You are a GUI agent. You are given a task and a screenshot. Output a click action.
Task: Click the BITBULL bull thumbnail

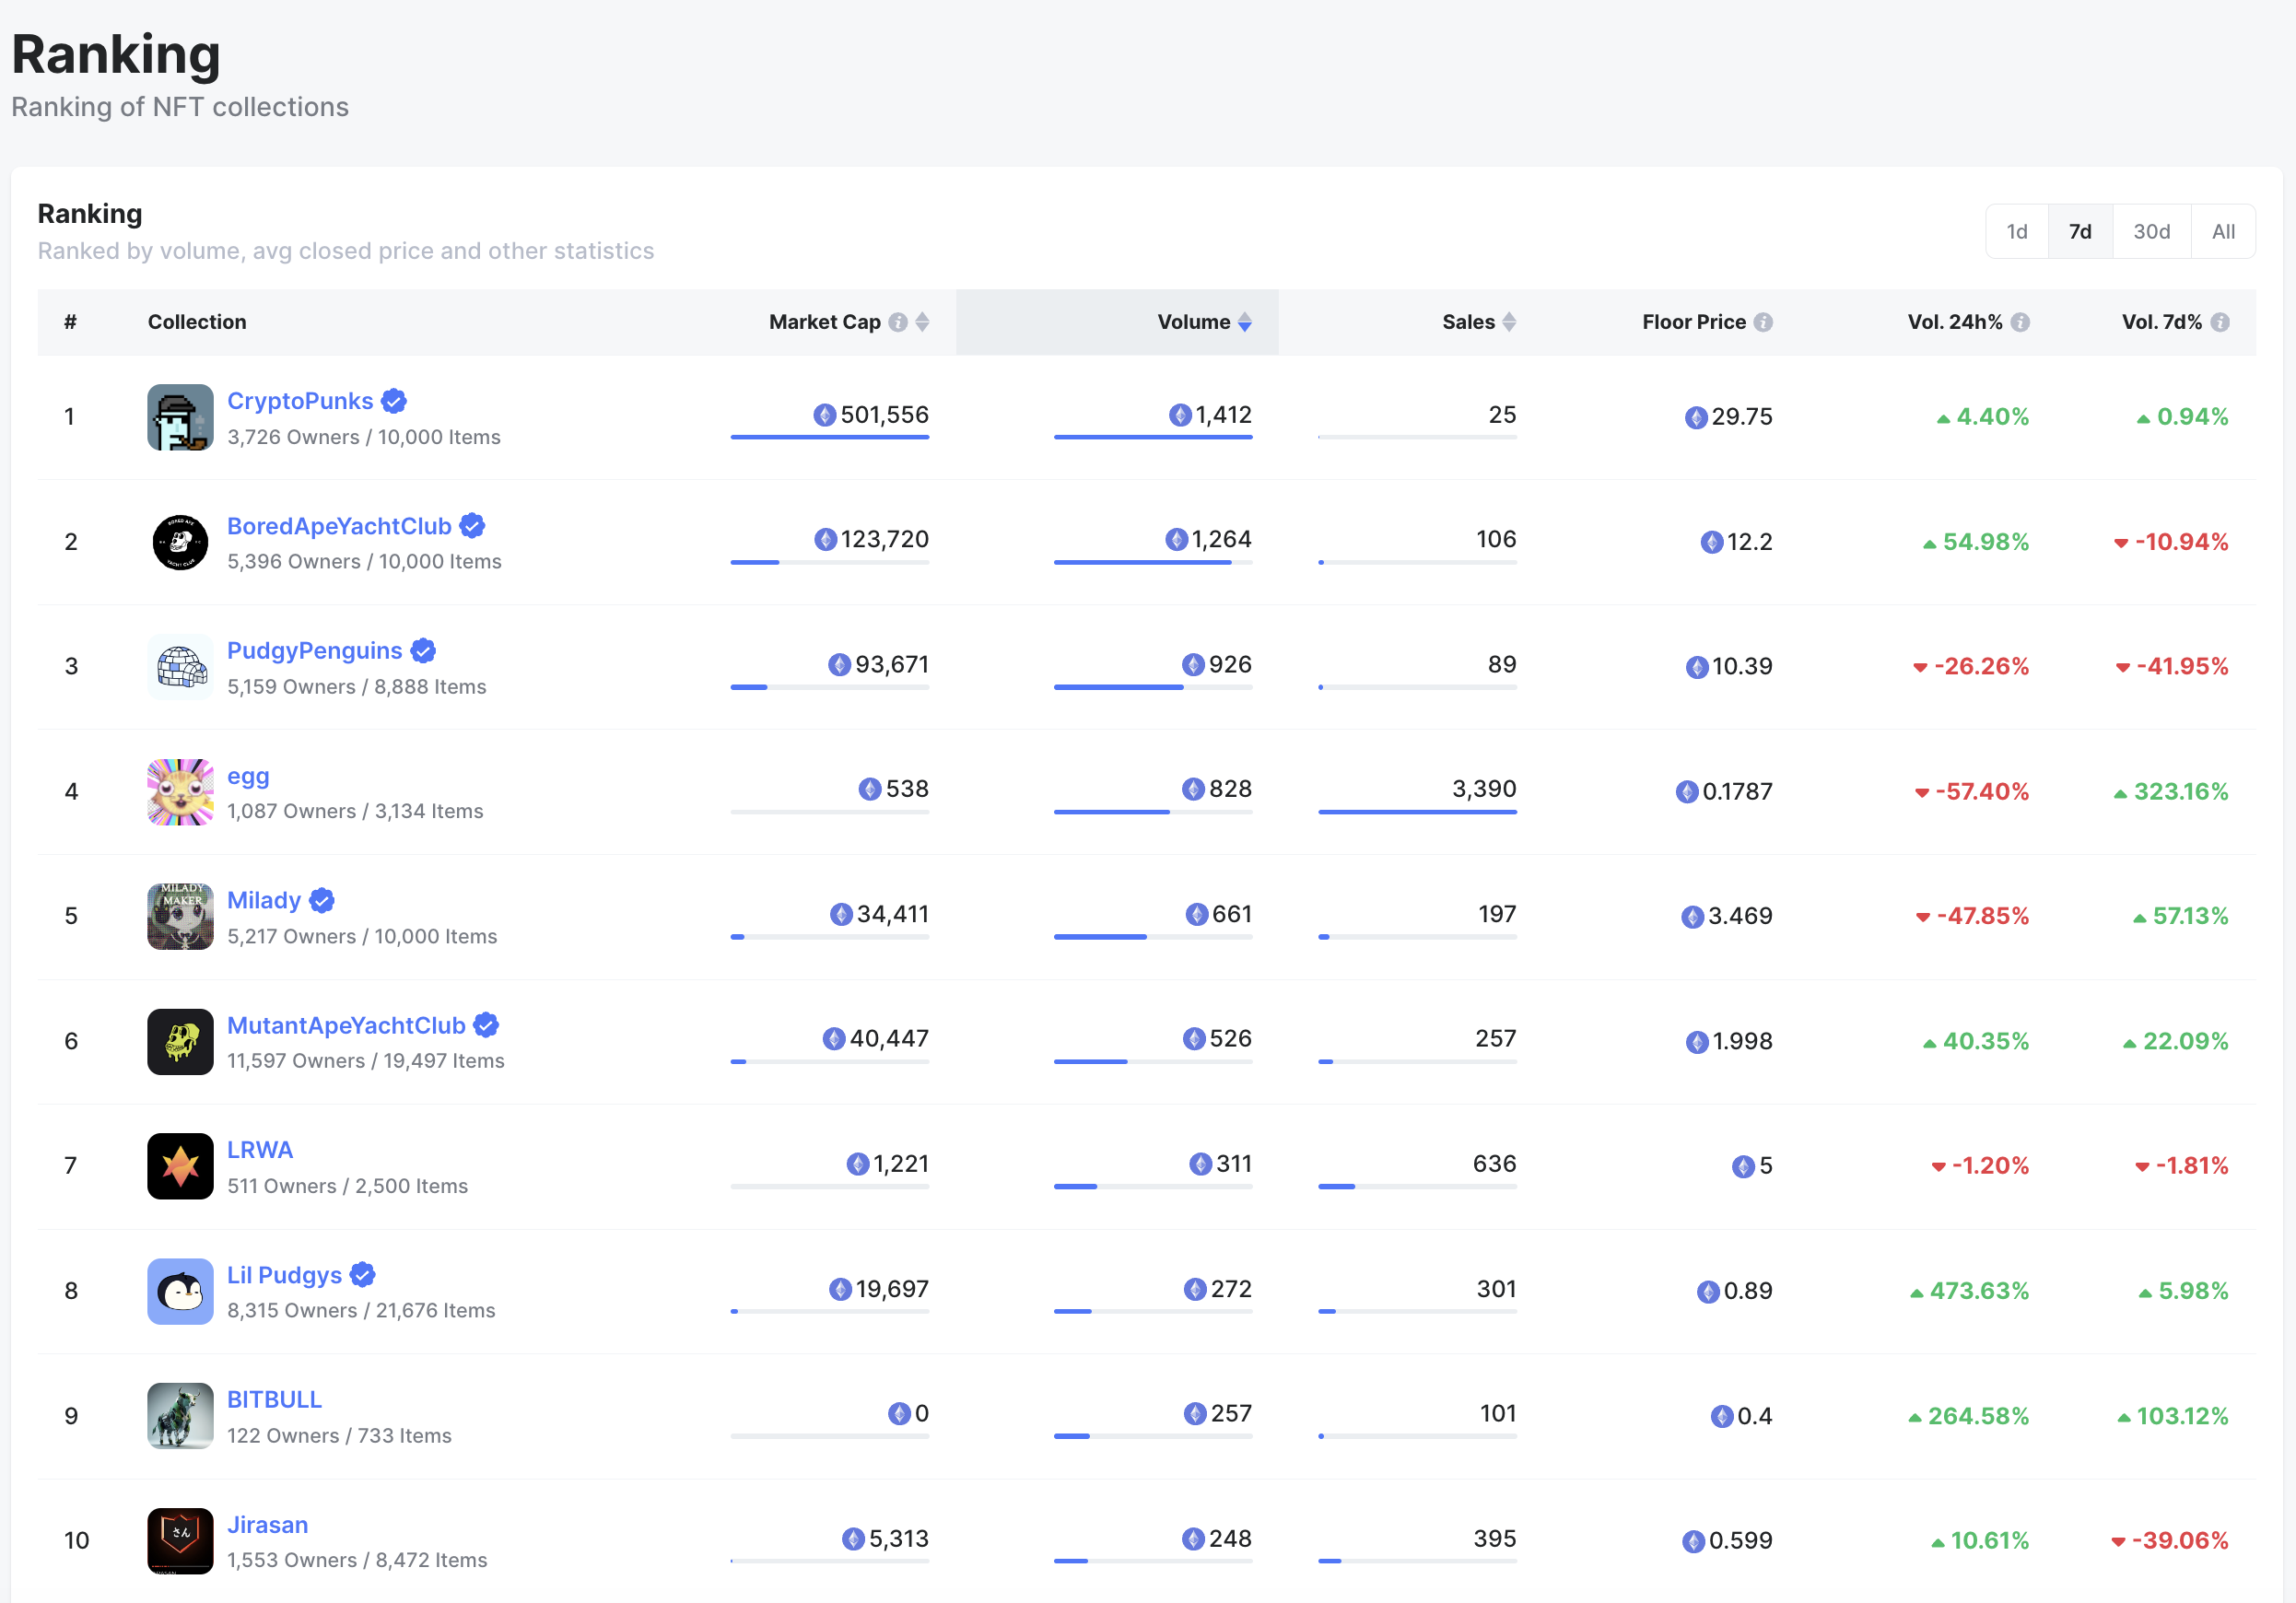click(x=180, y=1416)
